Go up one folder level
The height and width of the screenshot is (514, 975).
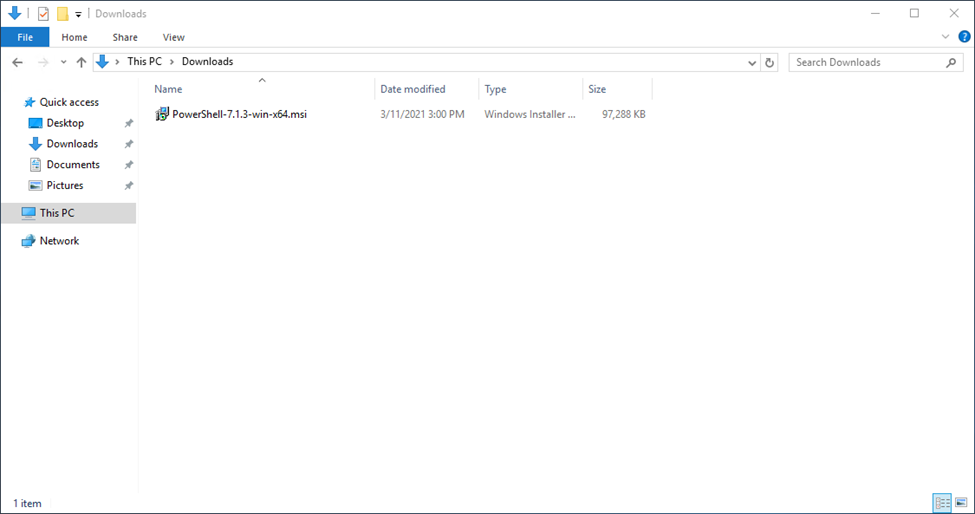coord(81,62)
